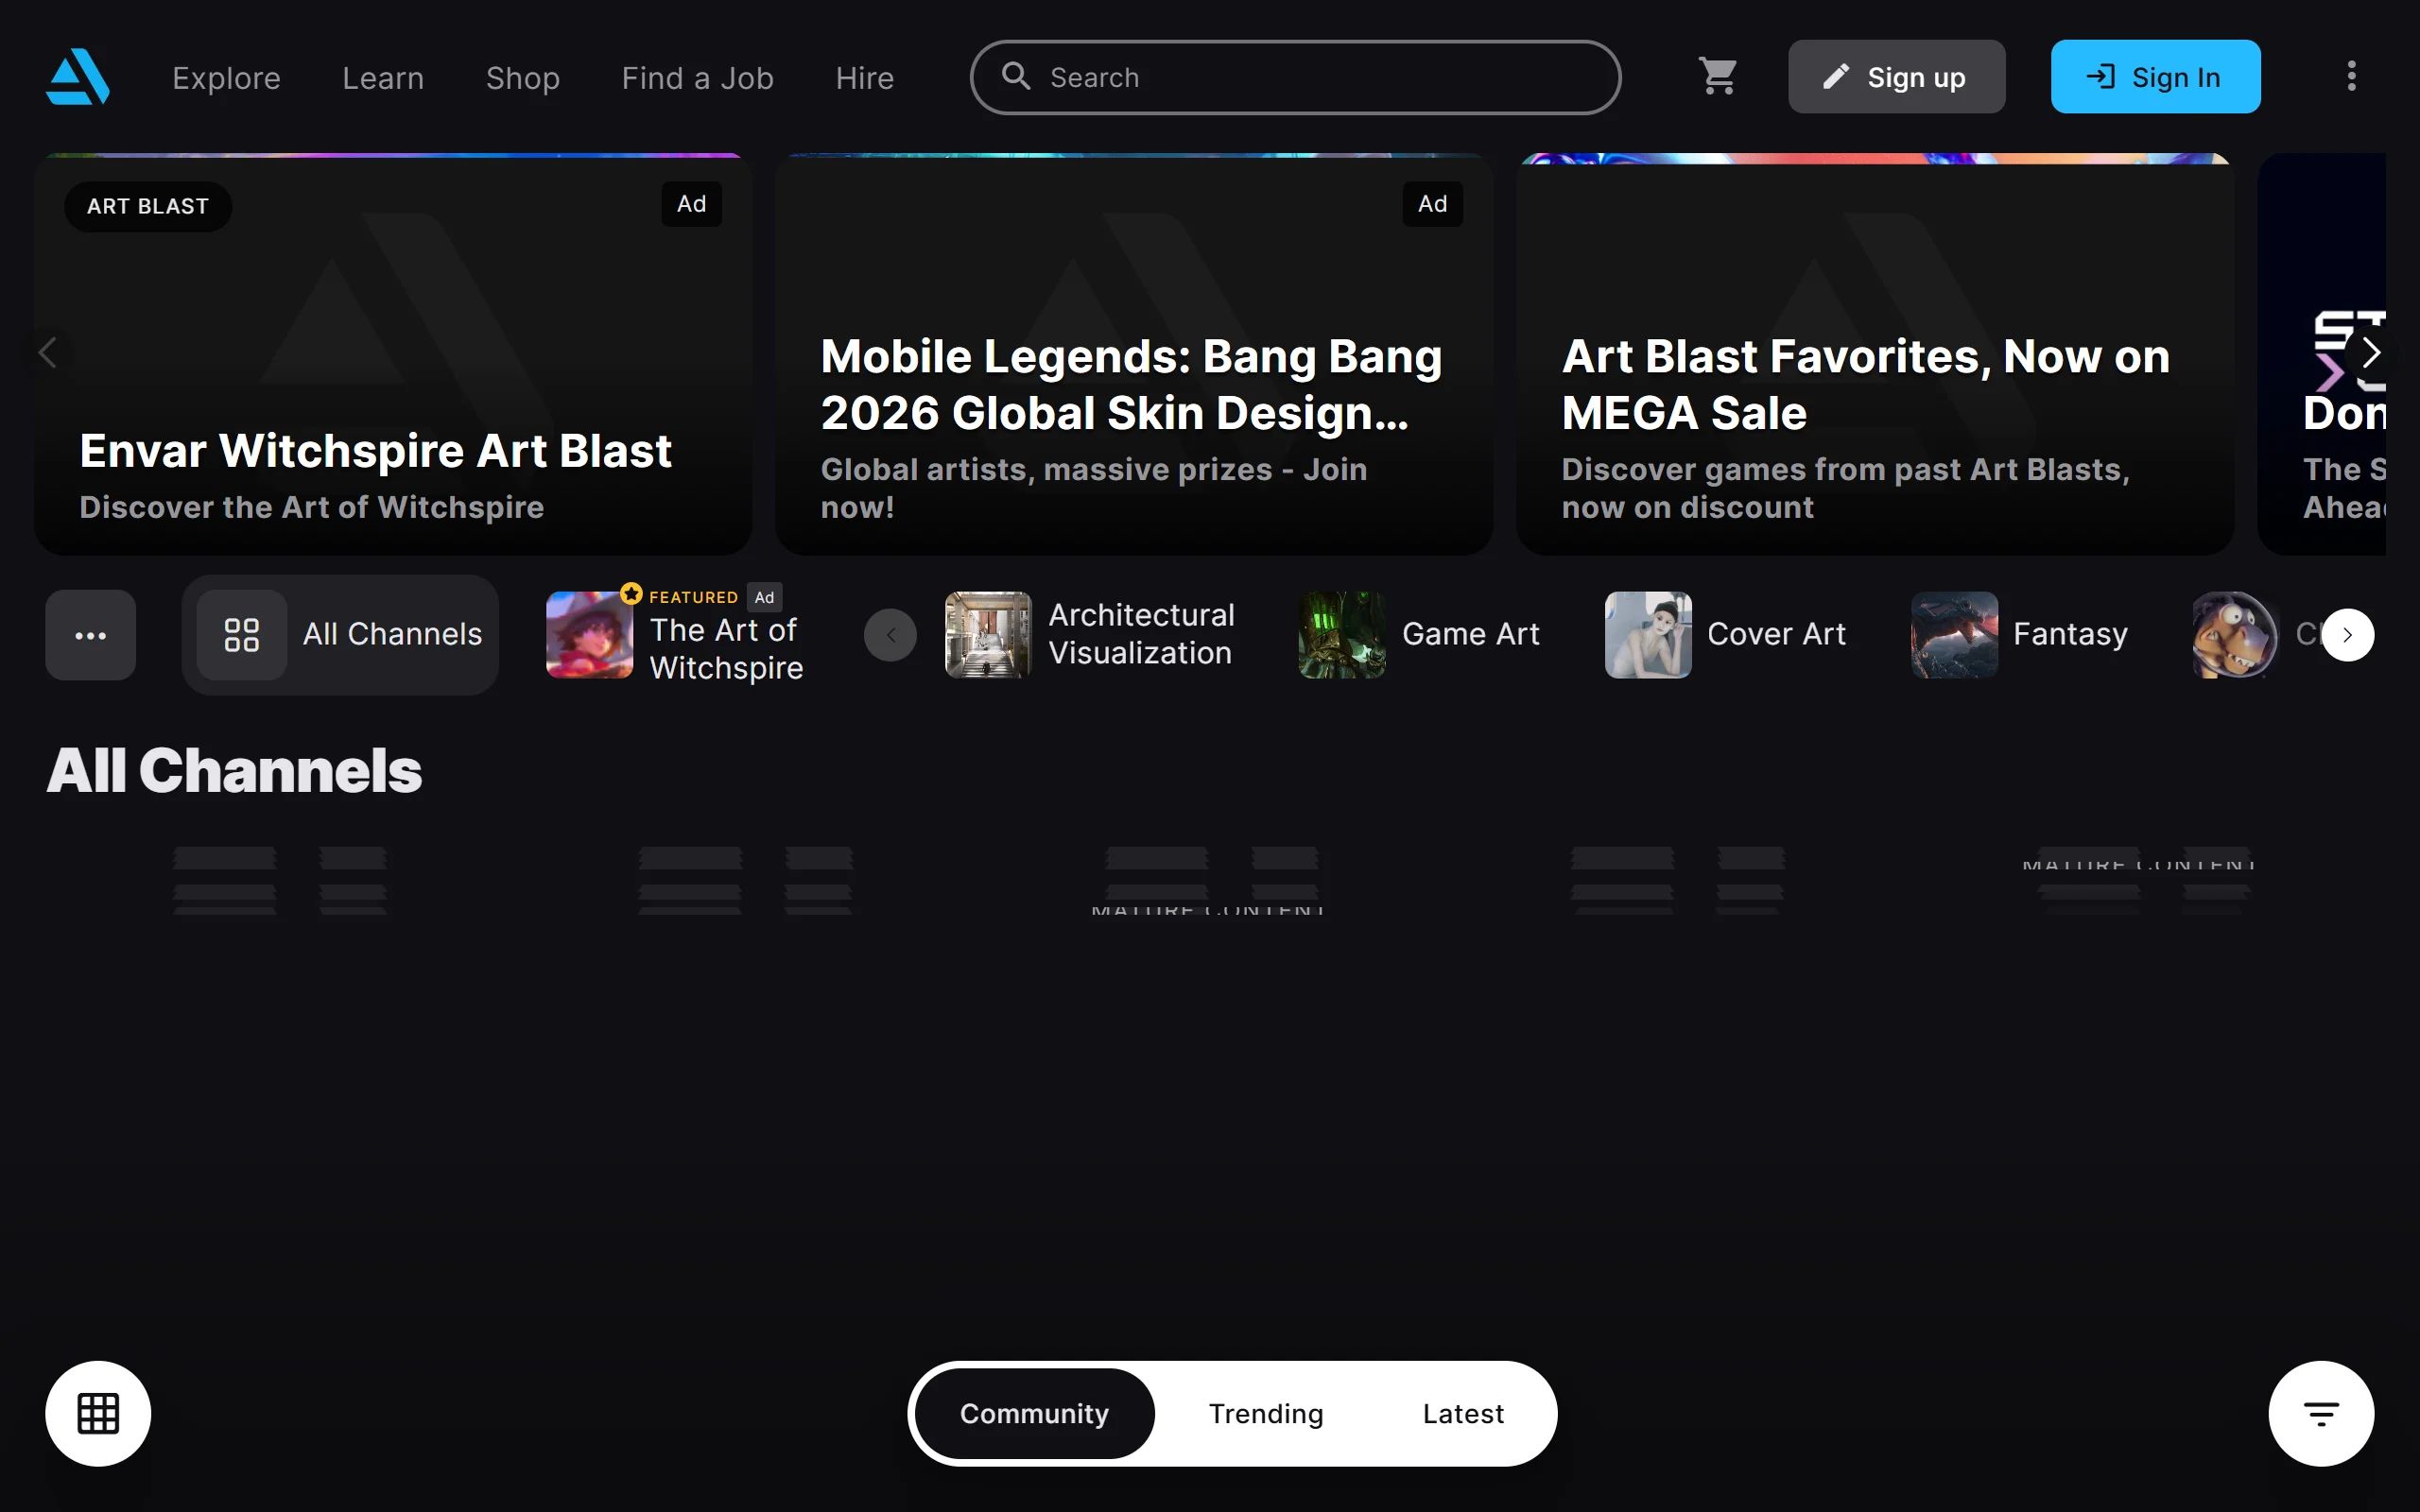Screen dimensions: 2420x1512
Task: Click the Fantasy channel thumbnail
Action: tap(1954, 634)
